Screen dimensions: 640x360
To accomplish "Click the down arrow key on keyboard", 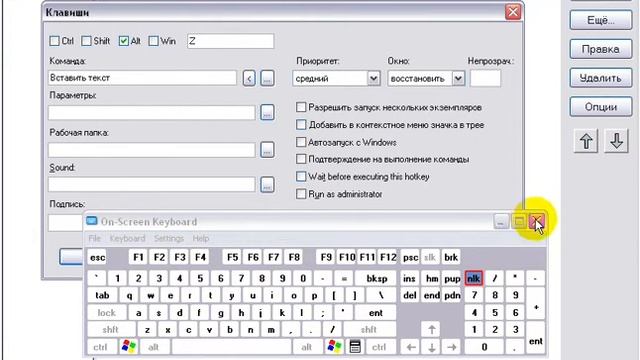I will tap(431, 347).
